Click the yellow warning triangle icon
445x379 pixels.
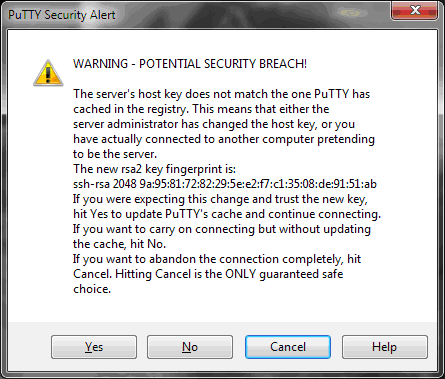pyautogui.click(x=48, y=73)
